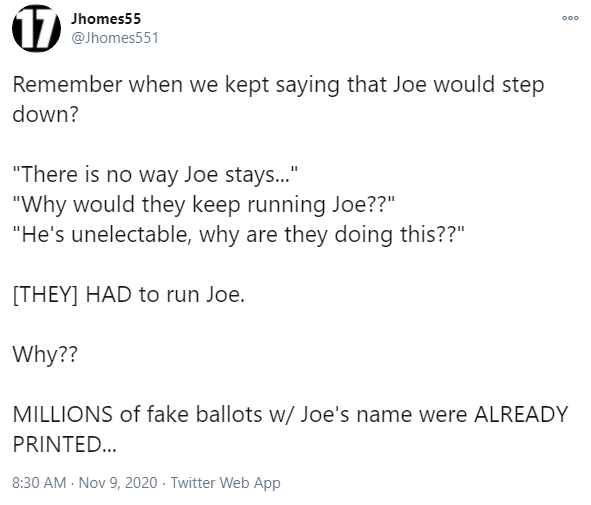This screenshot has width=591, height=505.
Task: Click the Nov 9, 2020 date
Action: [x=118, y=483]
